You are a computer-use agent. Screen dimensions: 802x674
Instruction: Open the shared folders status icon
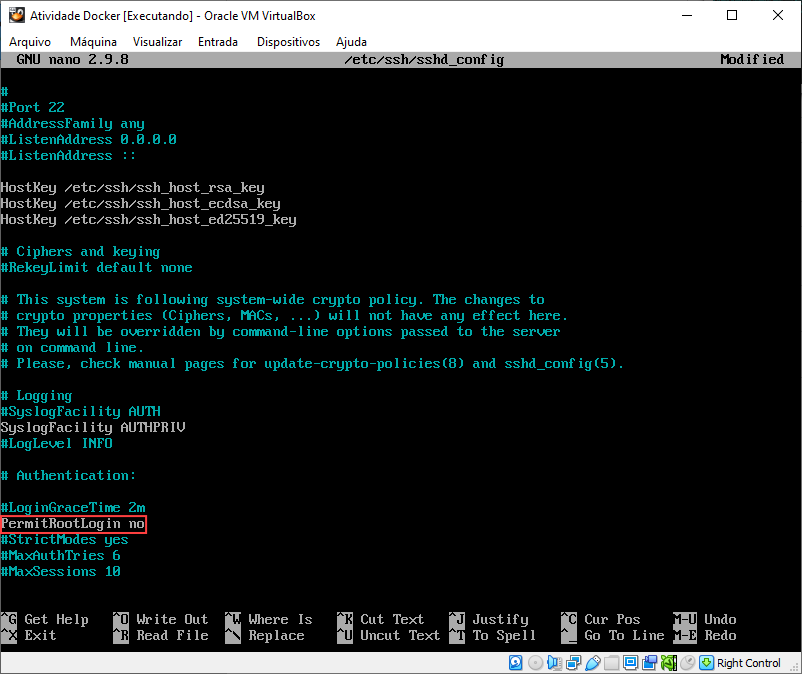click(x=611, y=663)
